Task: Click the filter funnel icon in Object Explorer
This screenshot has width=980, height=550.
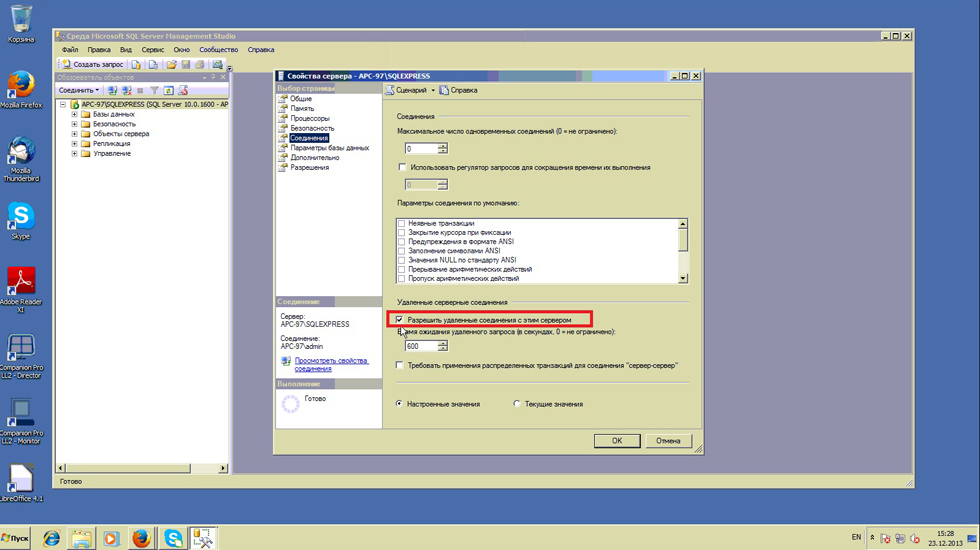Action: coord(154,90)
